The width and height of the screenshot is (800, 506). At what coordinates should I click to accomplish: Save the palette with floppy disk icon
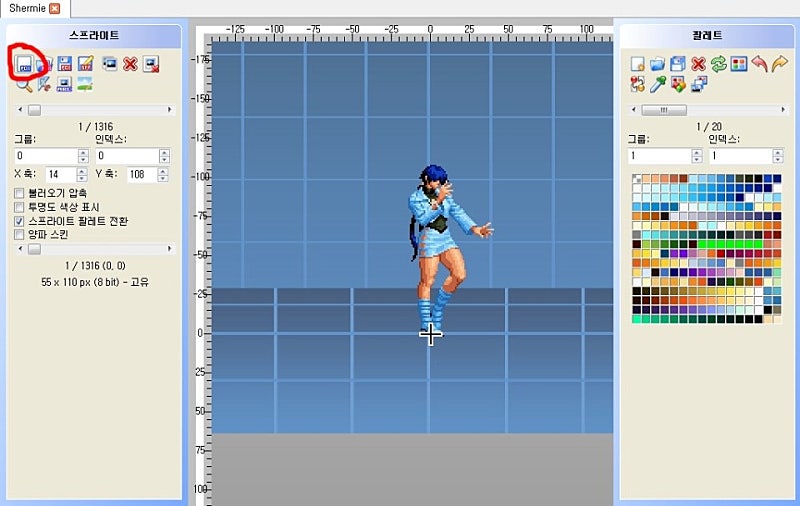click(678, 64)
